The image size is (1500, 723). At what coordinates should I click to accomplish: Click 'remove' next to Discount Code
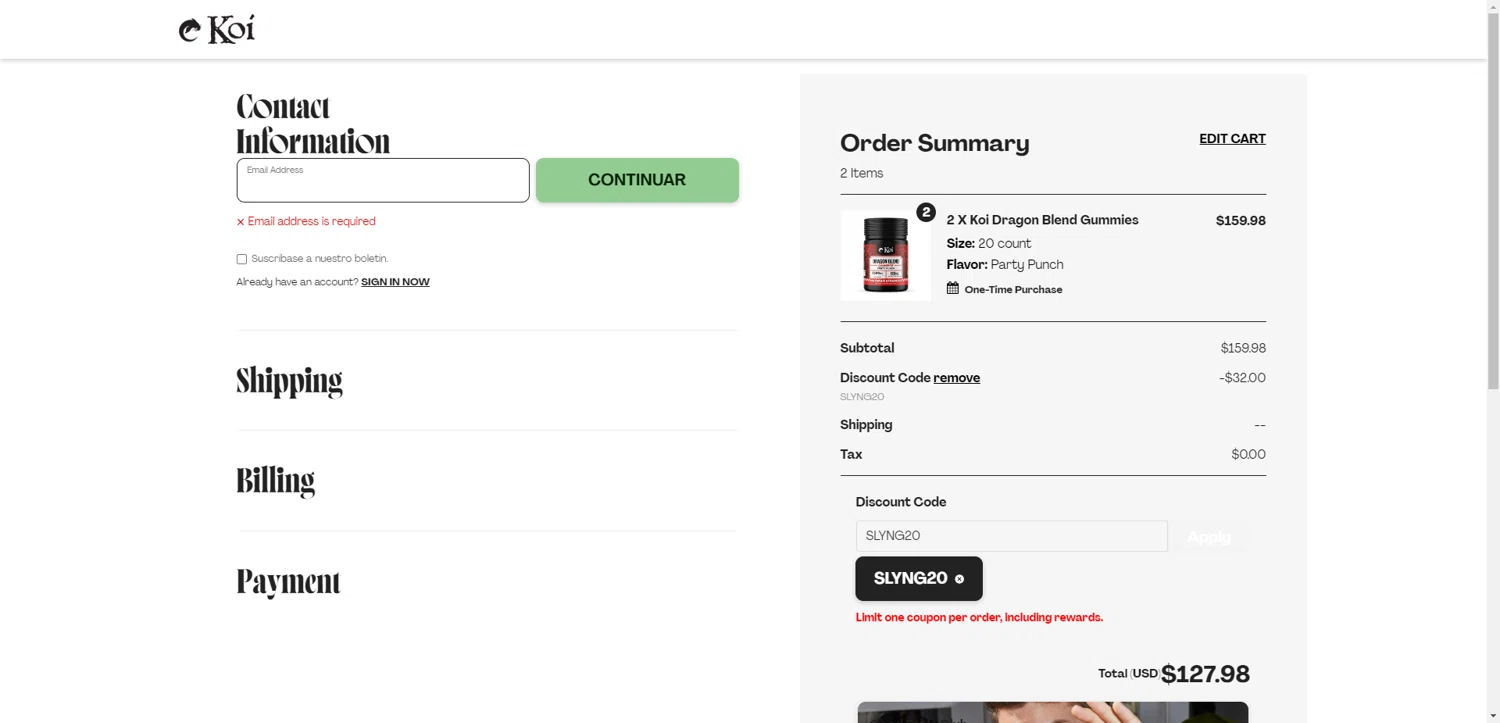956,378
